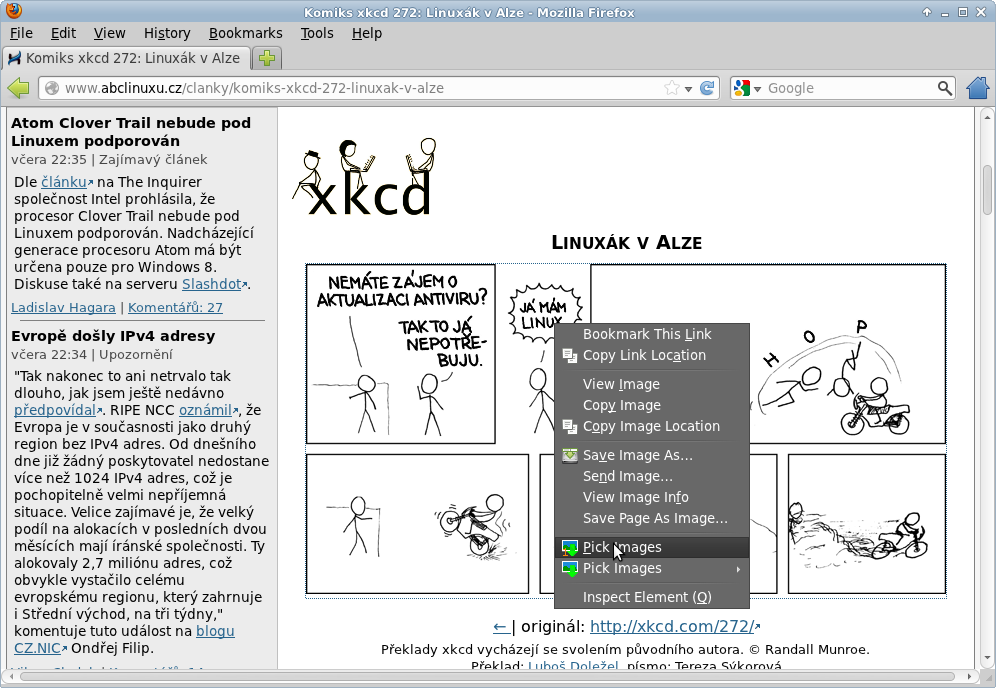Open new tab with green plus icon

click(267, 58)
